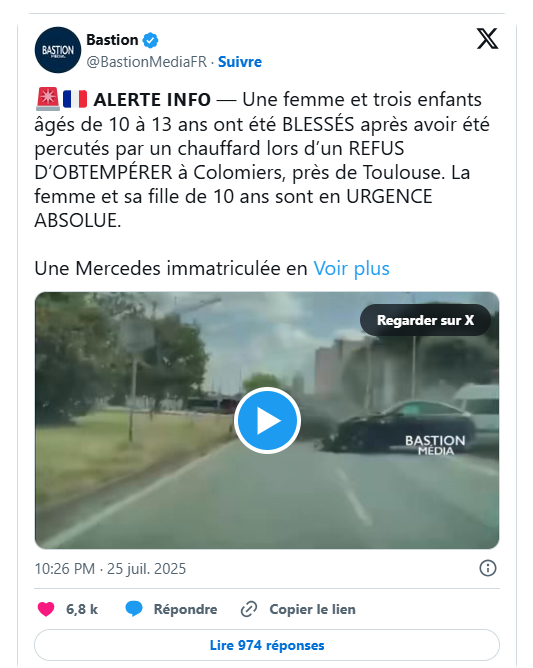The width and height of the screenshot is (533, 668).
Task: Click the X logo in the tweet corner
Action: (x=487, y=39)
